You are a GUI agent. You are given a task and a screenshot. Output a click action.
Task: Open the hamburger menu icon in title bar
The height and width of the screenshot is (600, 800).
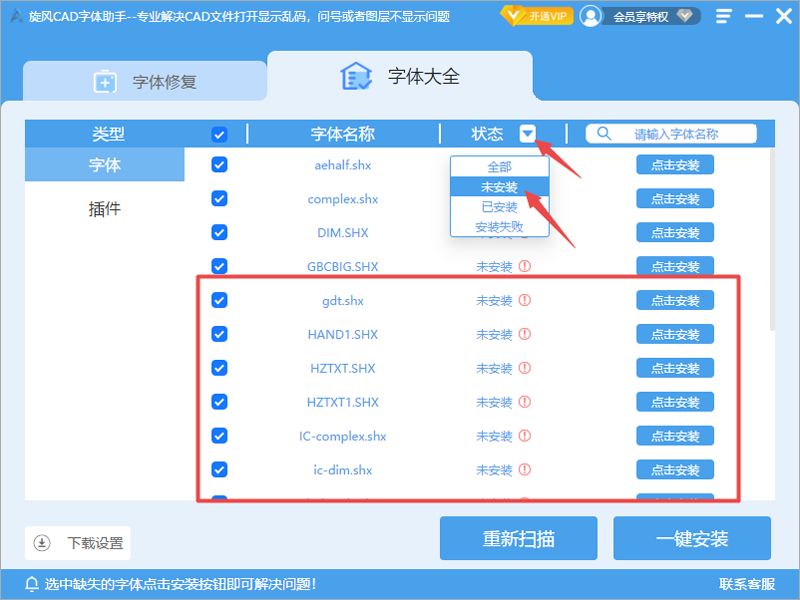pos(723,16)
